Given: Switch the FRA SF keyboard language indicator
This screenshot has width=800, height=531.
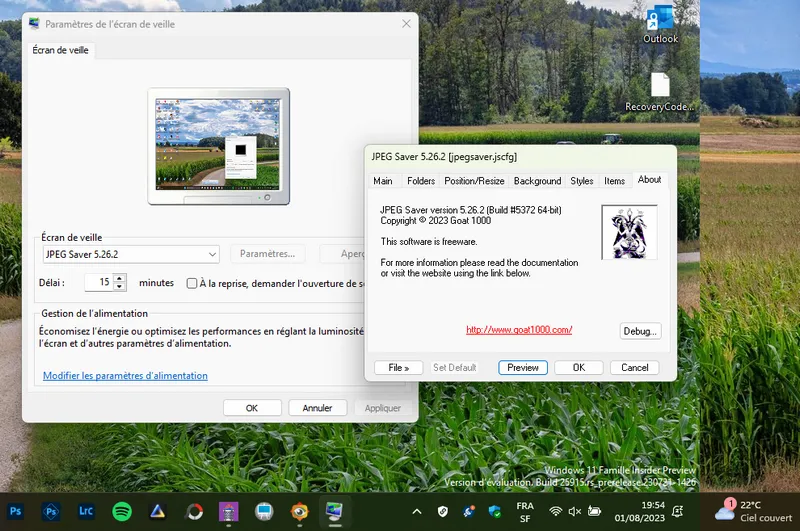Looking at the screenshot, I should pos(525,512).
